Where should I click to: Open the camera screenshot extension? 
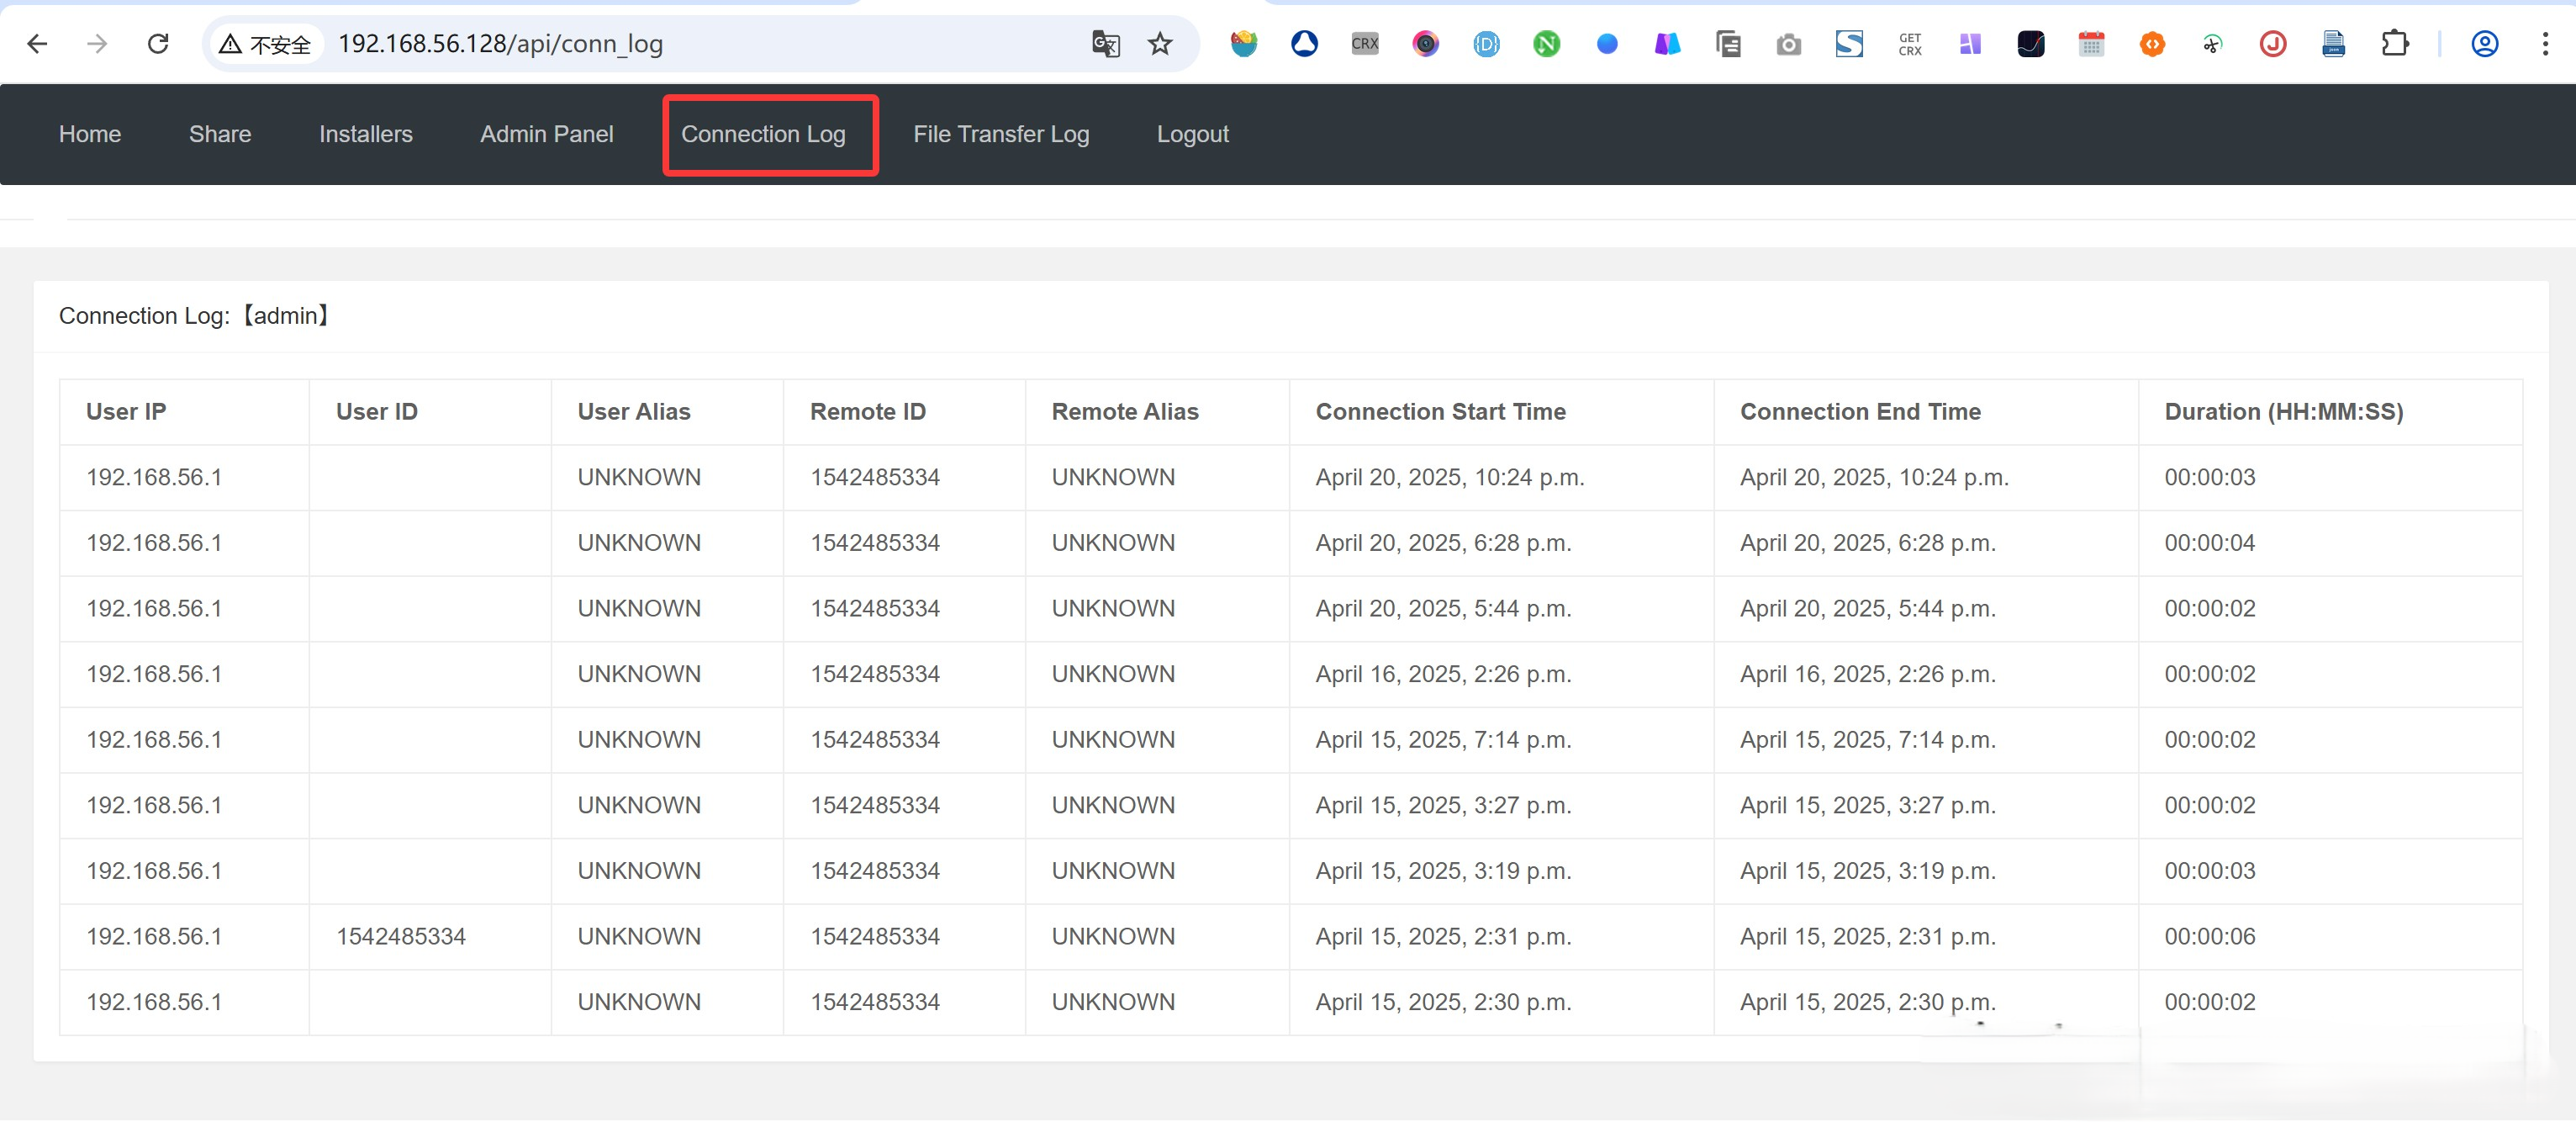1788,44
